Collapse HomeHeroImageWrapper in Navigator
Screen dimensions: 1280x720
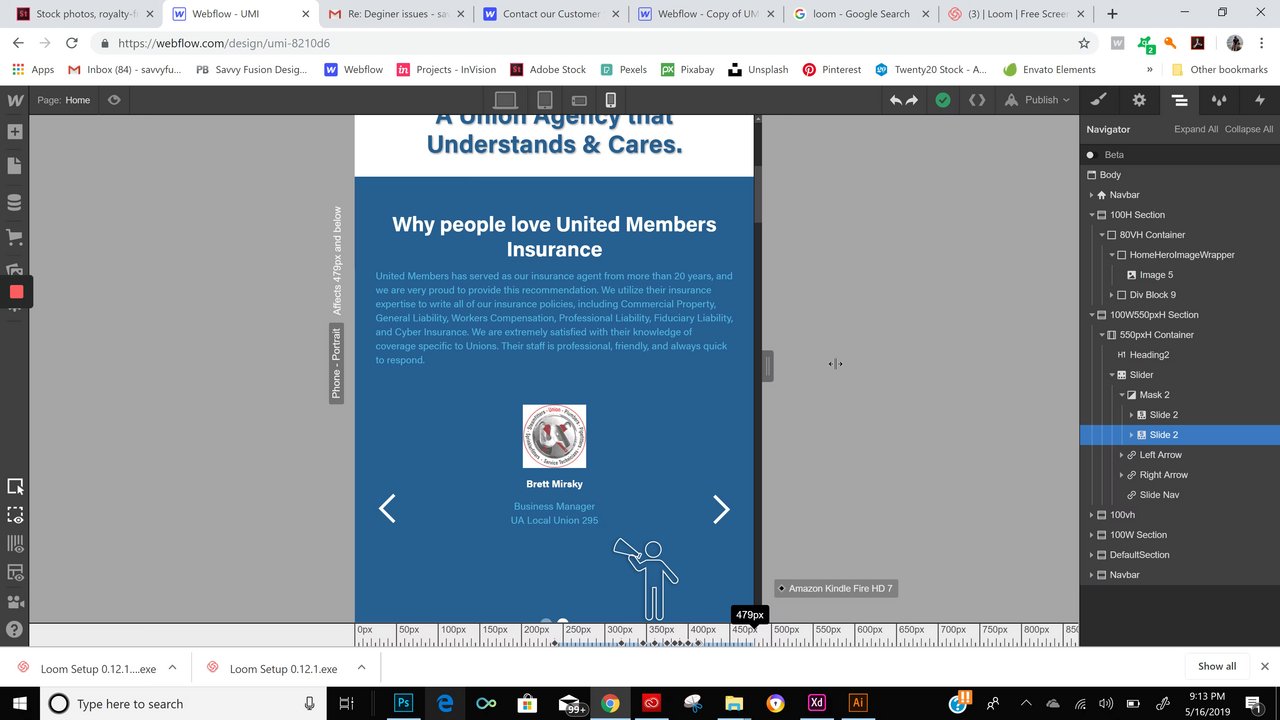pos(1112,255)
